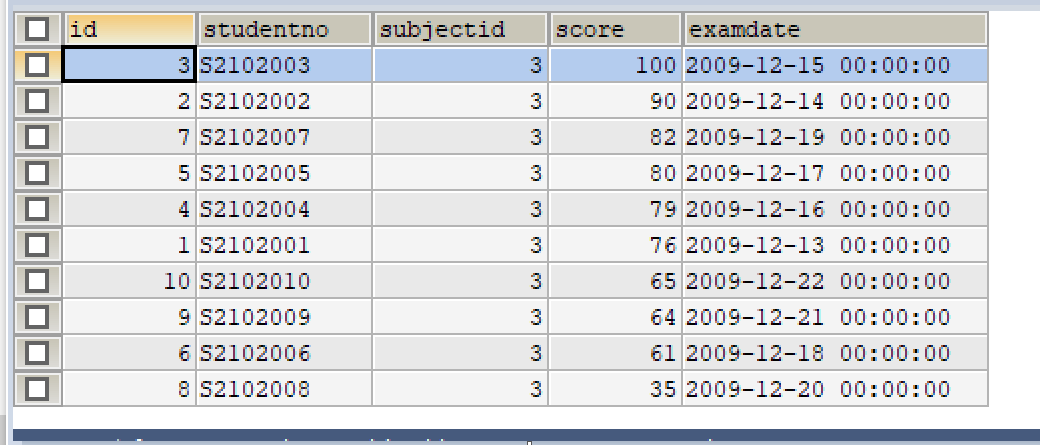Screen dimensions: 1040x445
Task: Select the id cell of row S2102010
Action: (x=129, y=281)
